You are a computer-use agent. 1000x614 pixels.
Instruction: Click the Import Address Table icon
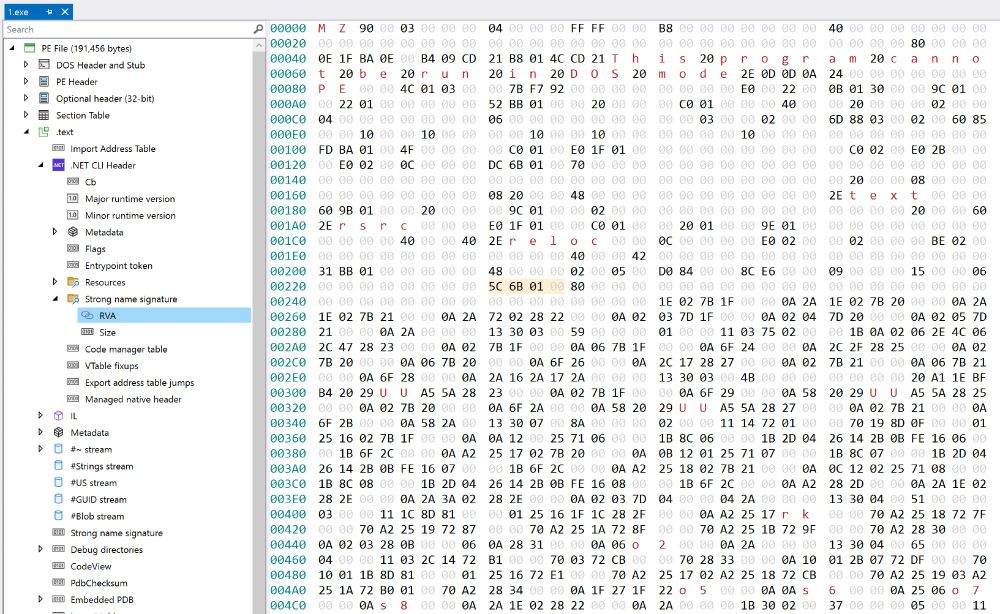[59, 149]
